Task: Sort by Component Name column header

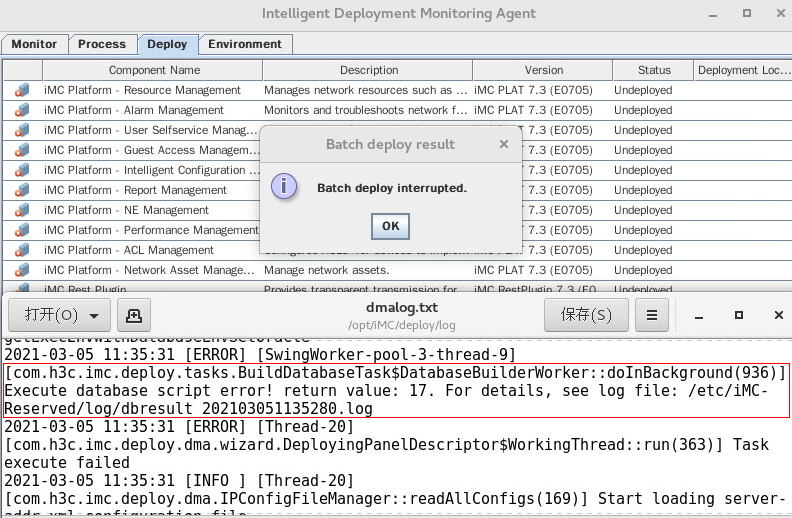Action: 153,70
